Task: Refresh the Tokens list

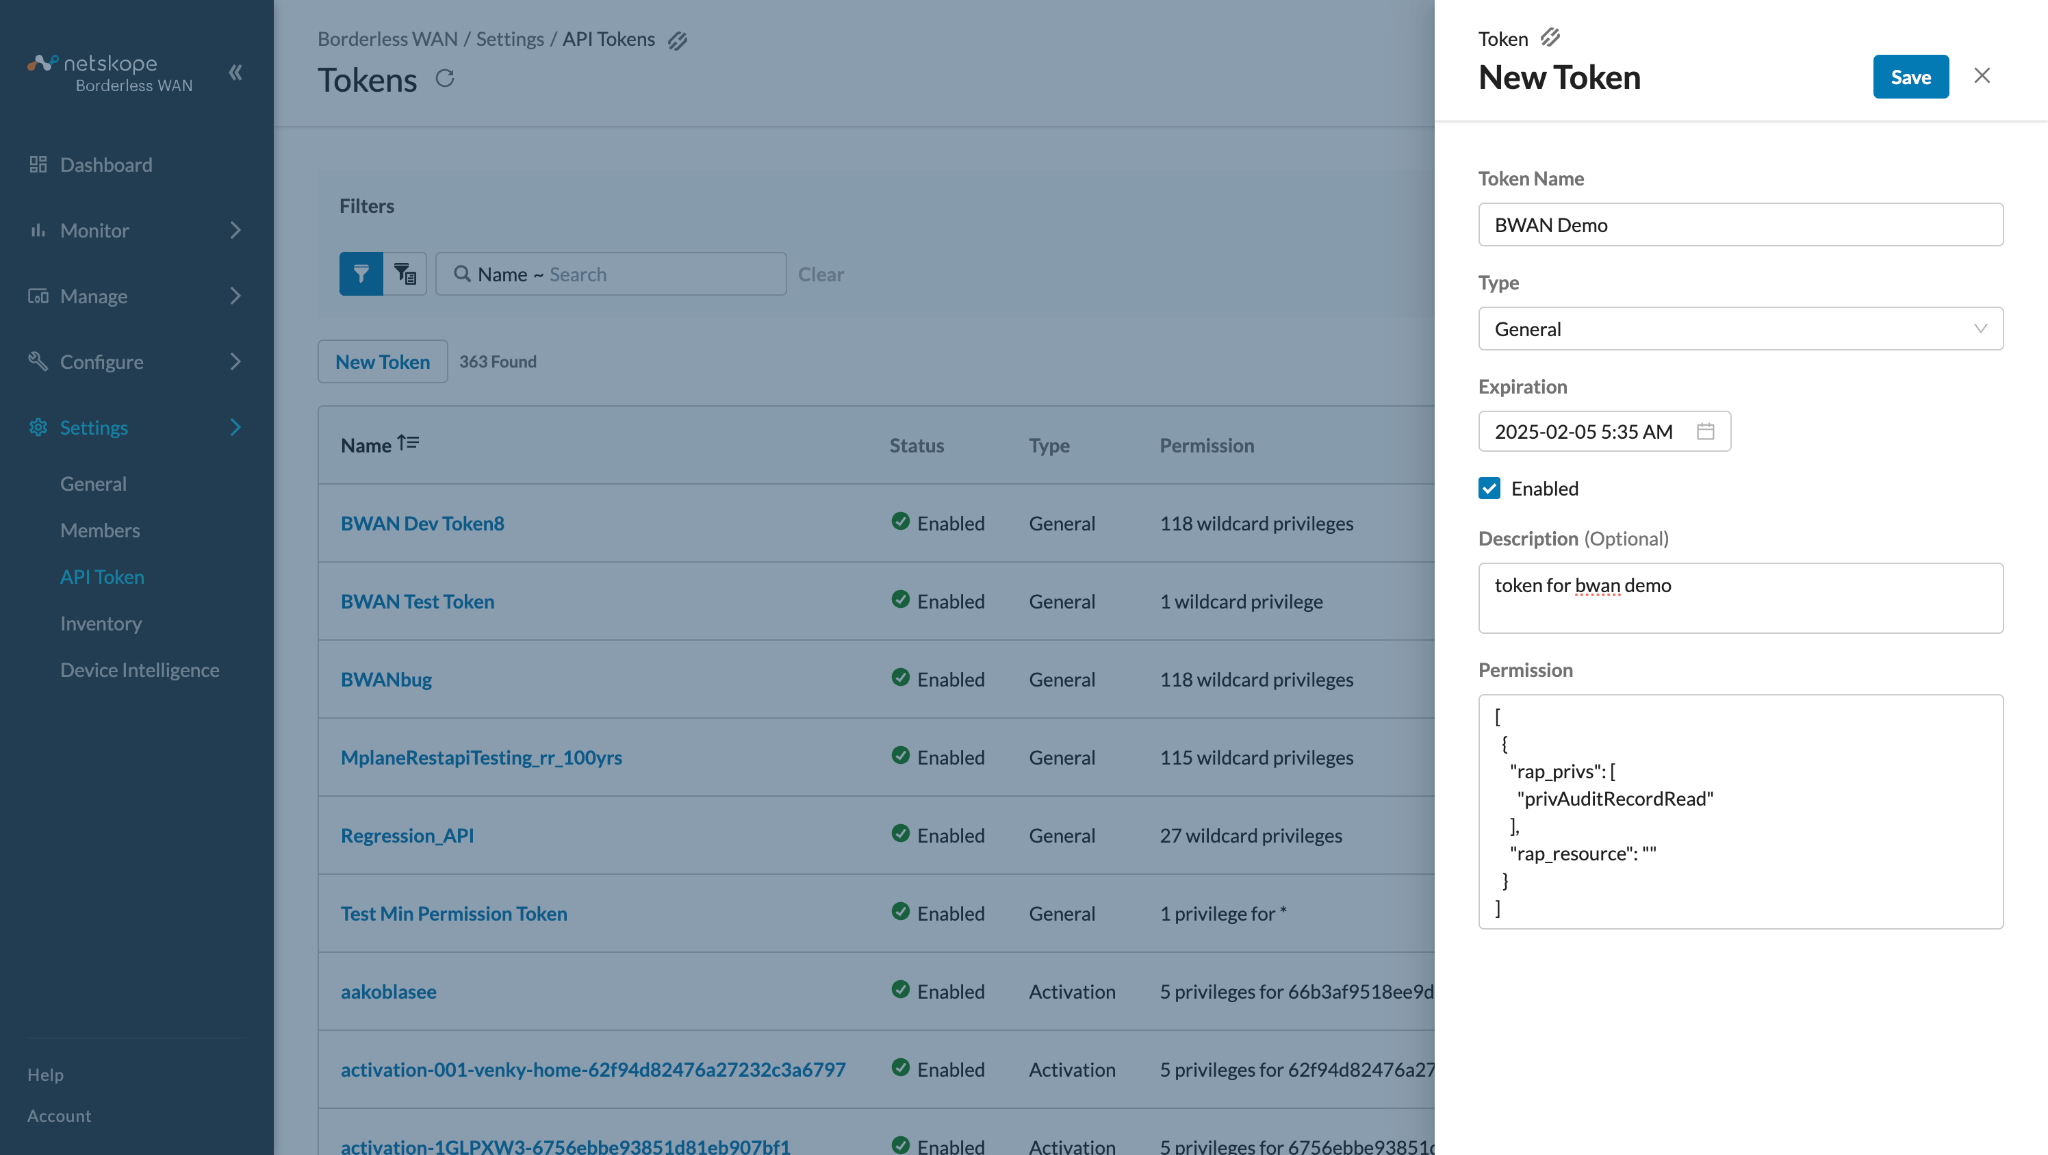Action: click(x=445, y=78)
